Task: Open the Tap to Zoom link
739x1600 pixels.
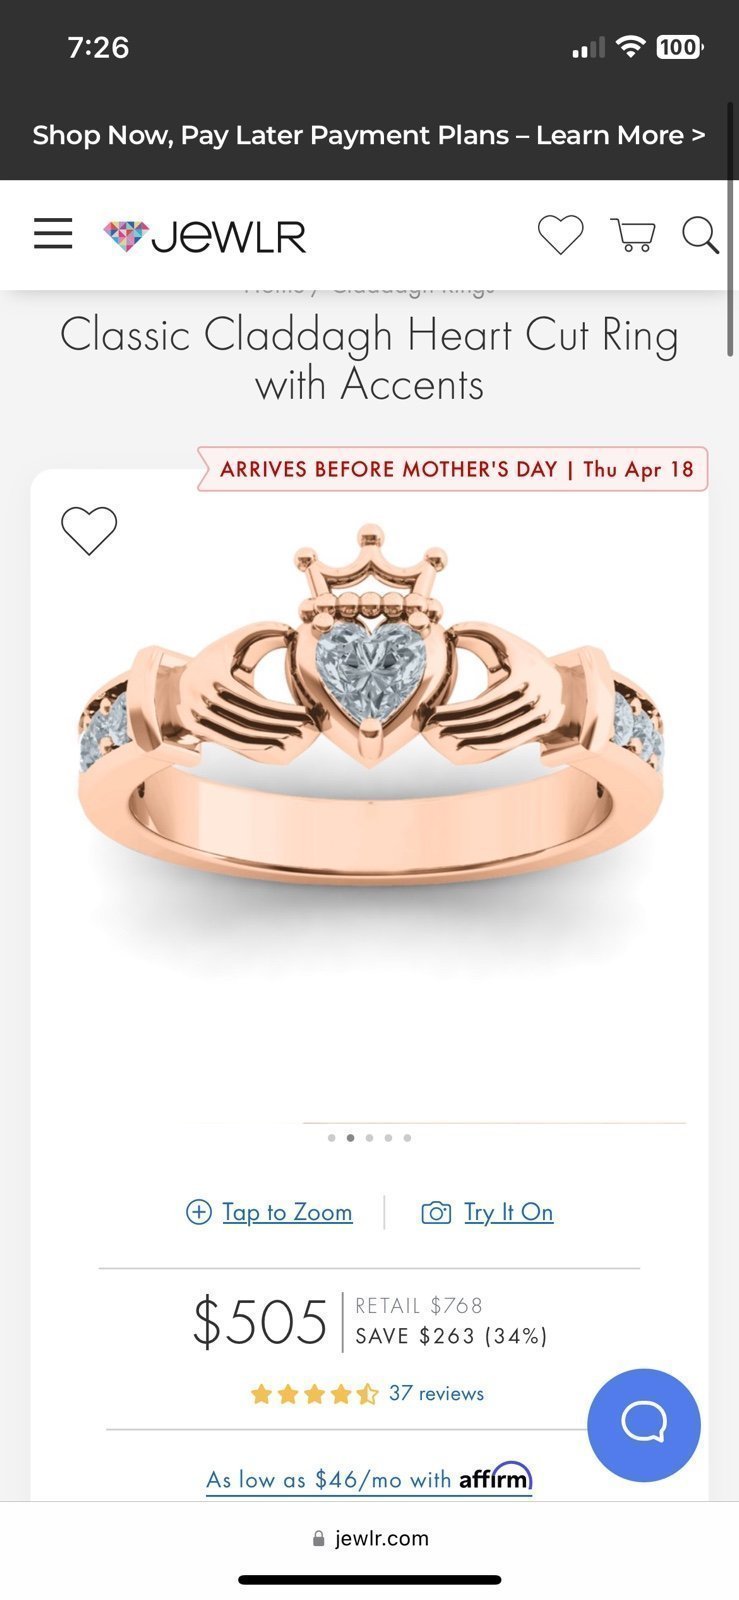Action: pos(287,1212)
